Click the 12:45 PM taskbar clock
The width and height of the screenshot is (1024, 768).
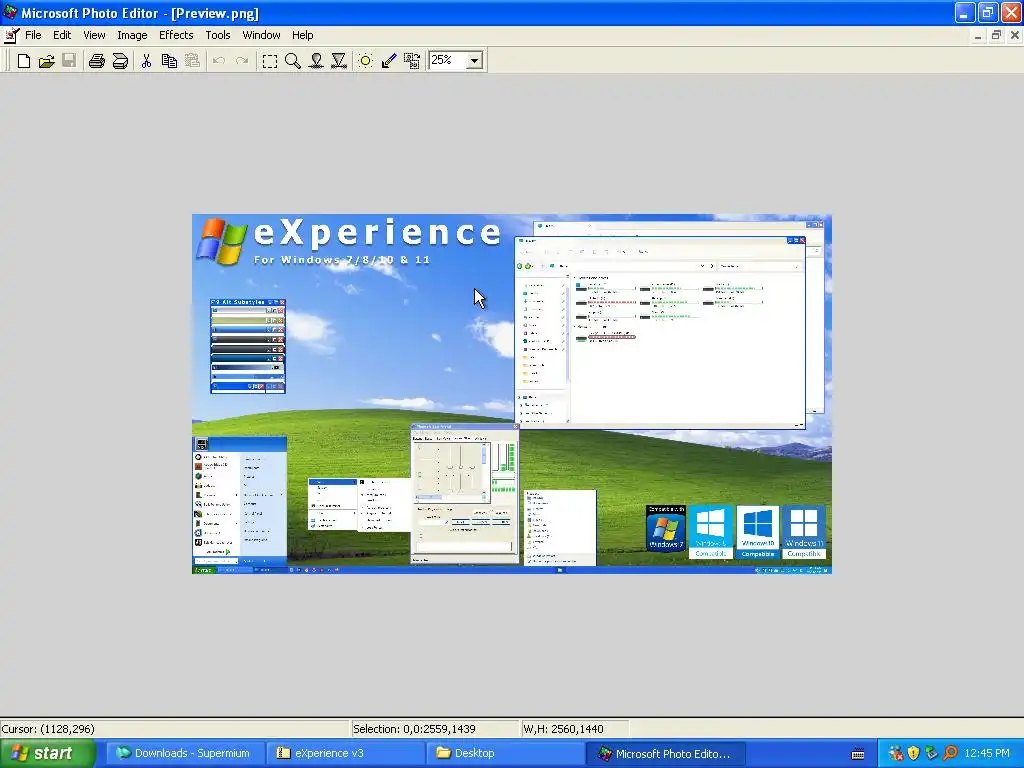[x=987, y=754]
